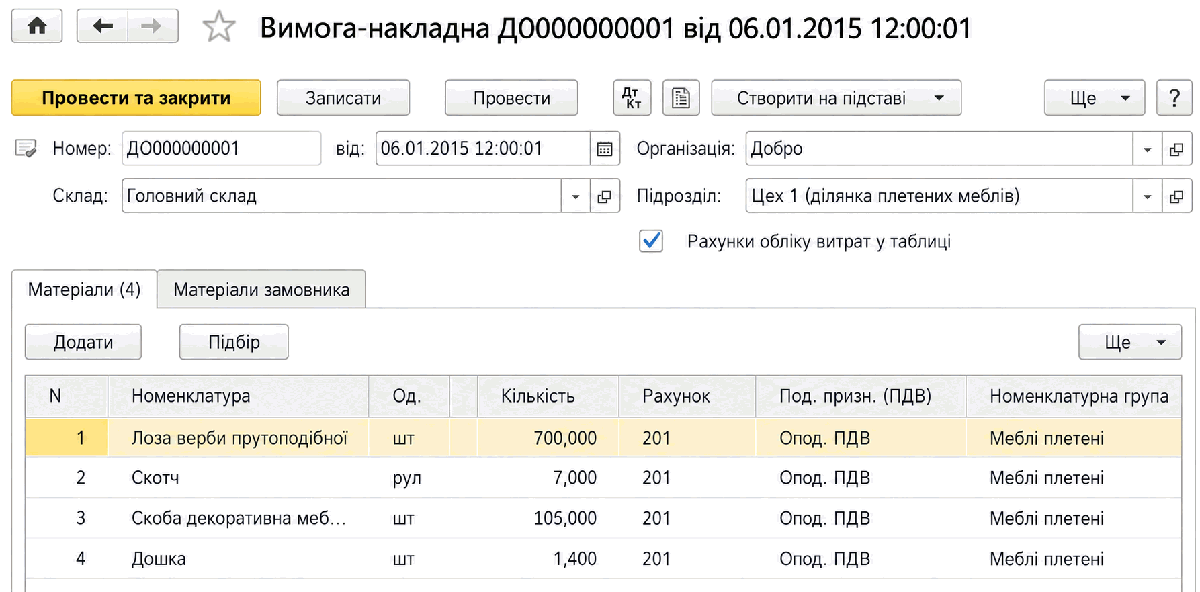Click Додати to add a row
Viewport: 1200px width, 592px height.
coord(83,342)
